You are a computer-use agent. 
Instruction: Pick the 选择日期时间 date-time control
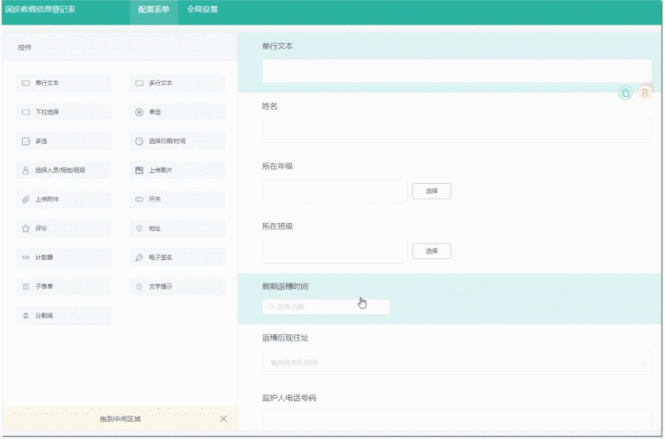pyautogui.click(x=176, y=141)
